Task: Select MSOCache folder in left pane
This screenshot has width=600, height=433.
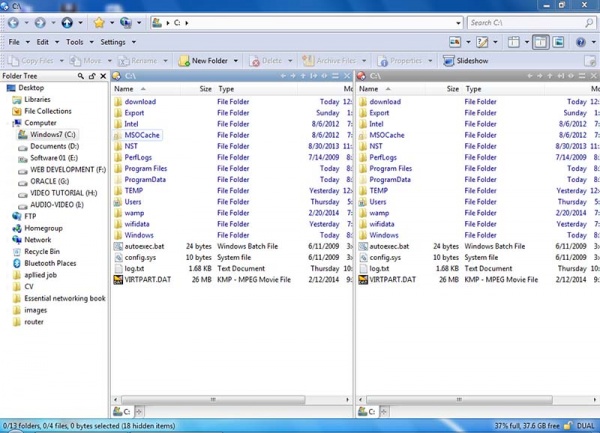Action: (142, 135)
